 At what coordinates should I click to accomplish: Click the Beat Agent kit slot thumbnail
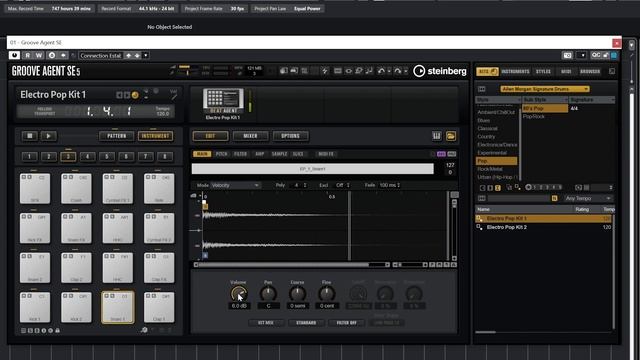(x=223, y=101)
